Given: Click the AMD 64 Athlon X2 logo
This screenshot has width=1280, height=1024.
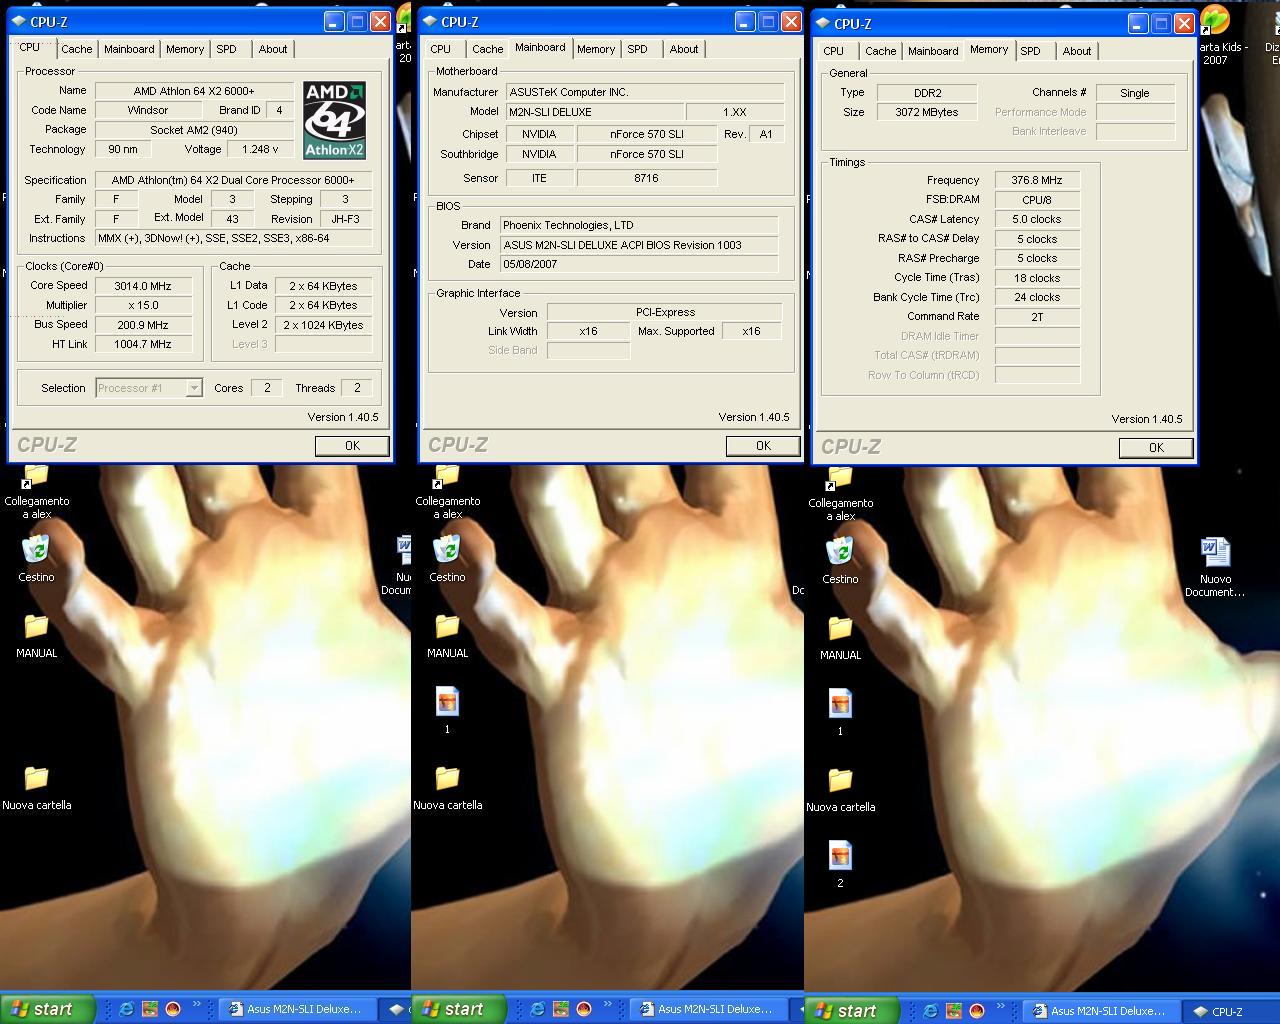Looking at the screenshot, I should 334,120.
